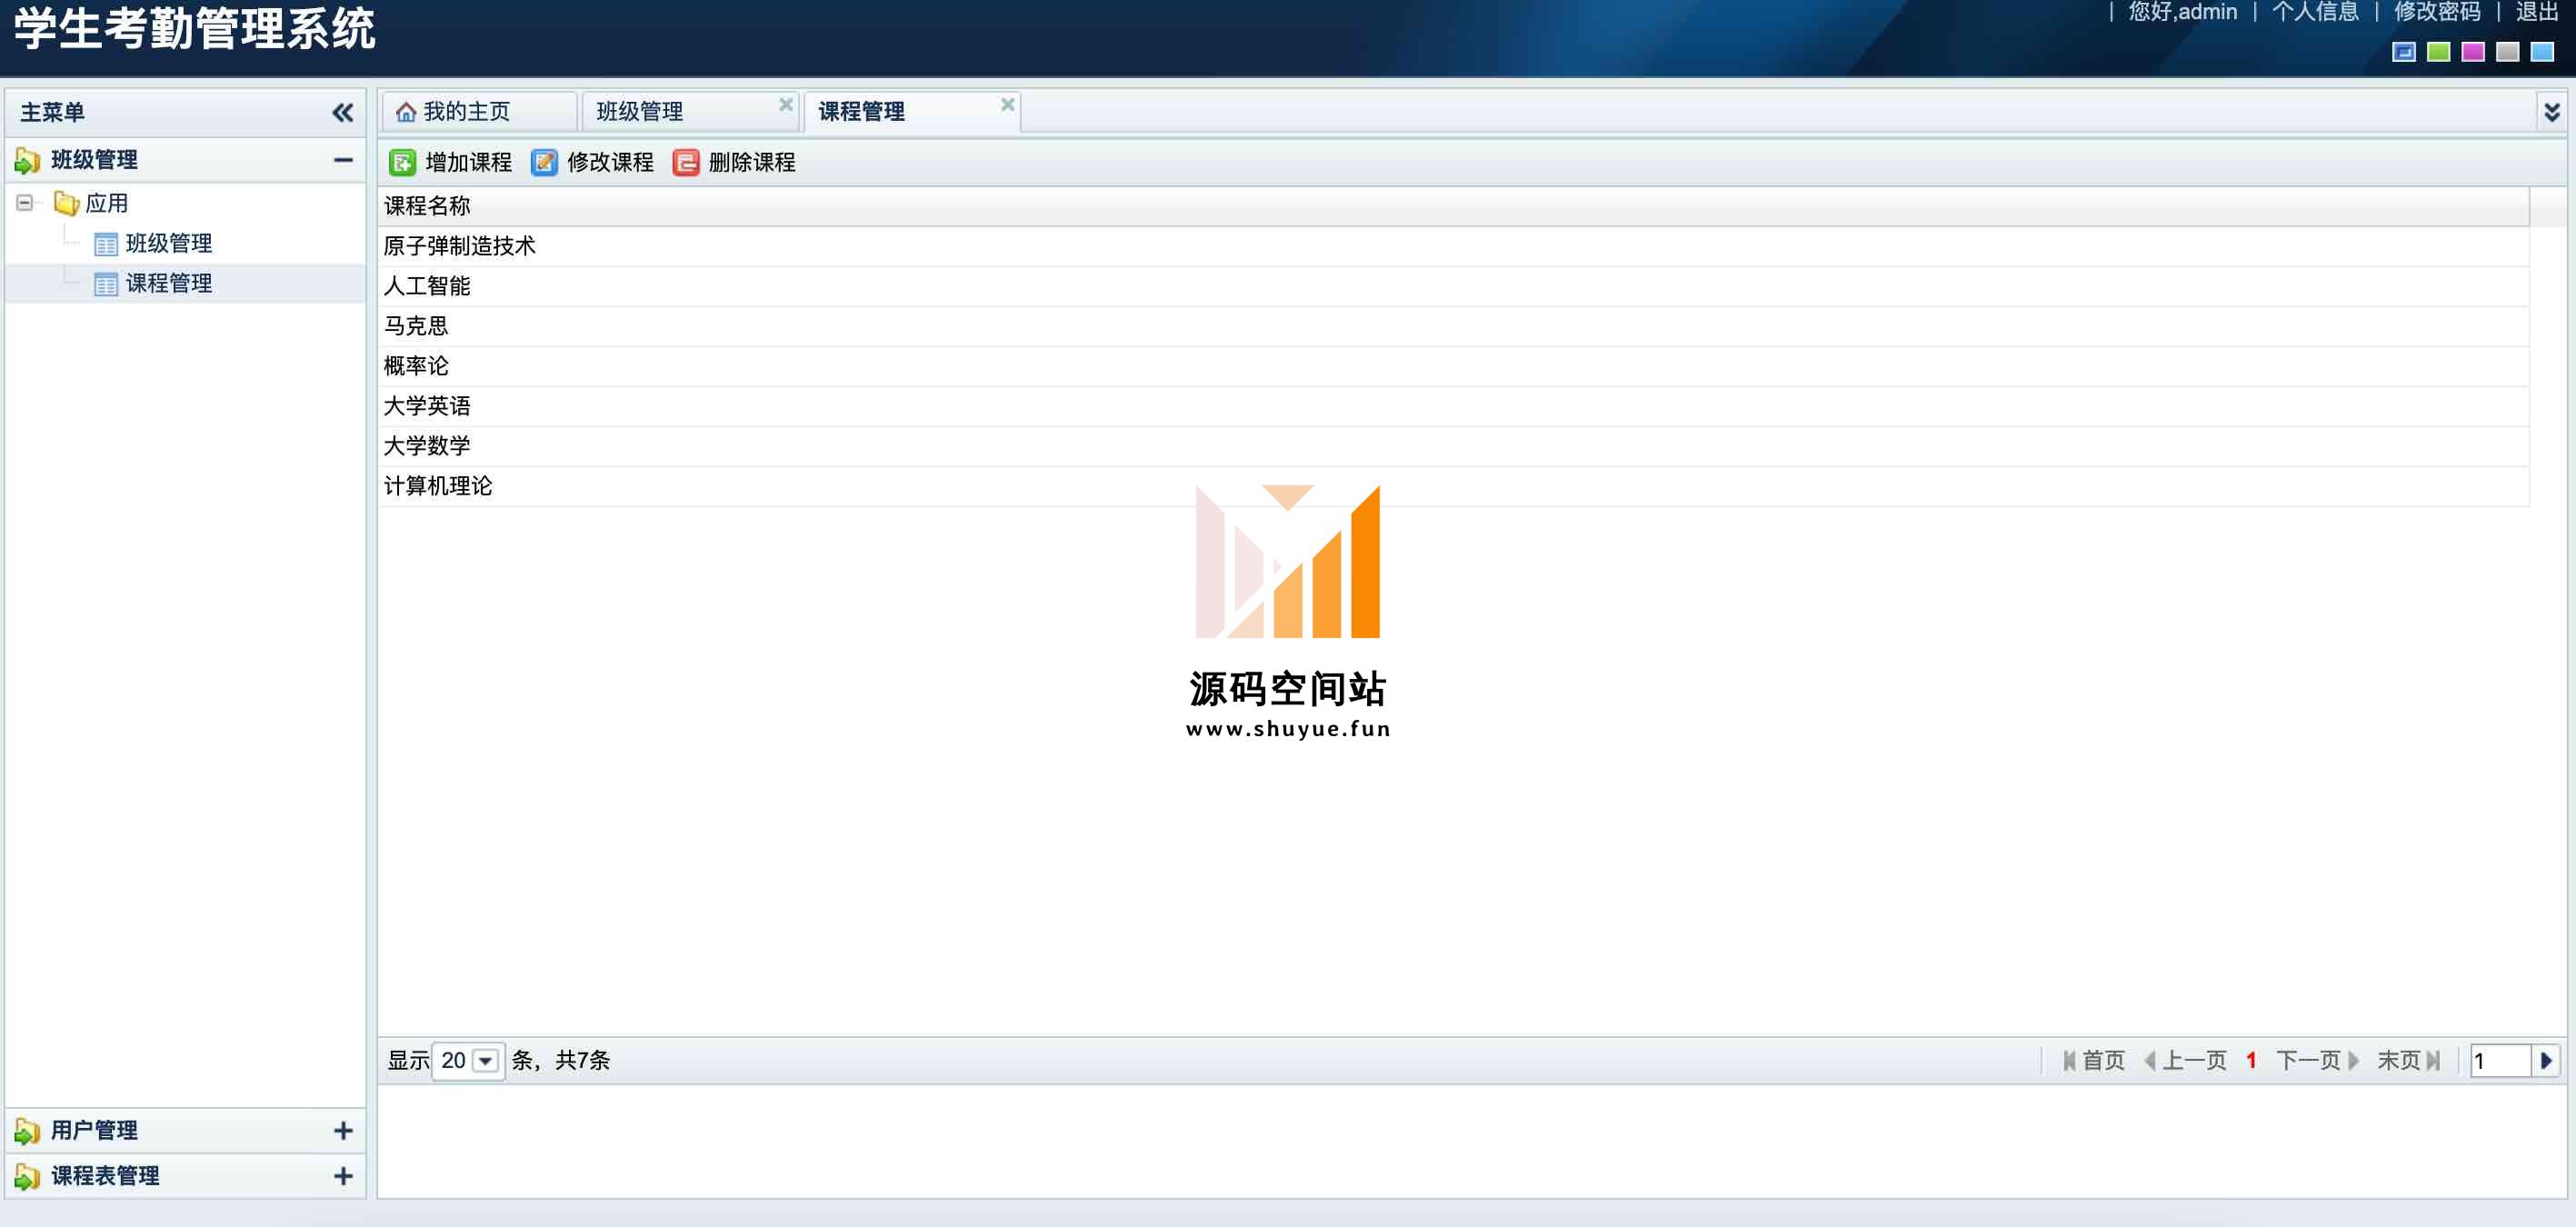Click the page number input field
The height and width of the screenshot is (1227, 2576).
coord(2500,1060)
